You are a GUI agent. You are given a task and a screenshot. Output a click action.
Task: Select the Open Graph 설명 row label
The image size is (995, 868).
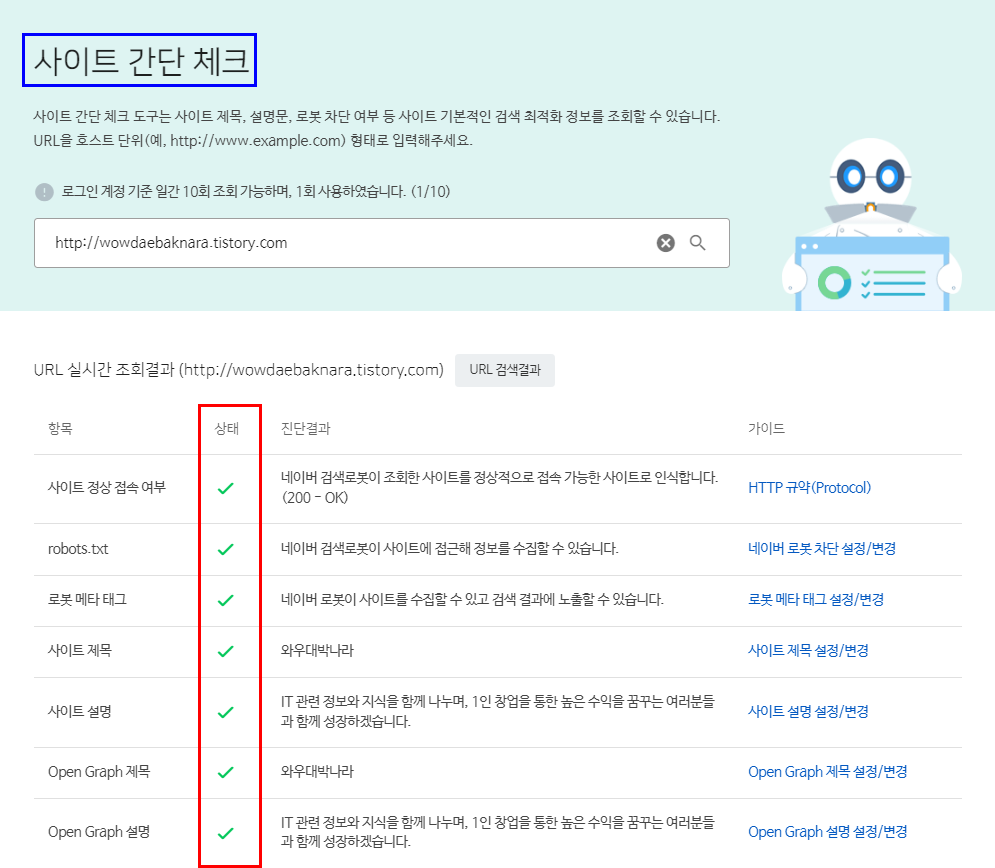coord(99,831)
